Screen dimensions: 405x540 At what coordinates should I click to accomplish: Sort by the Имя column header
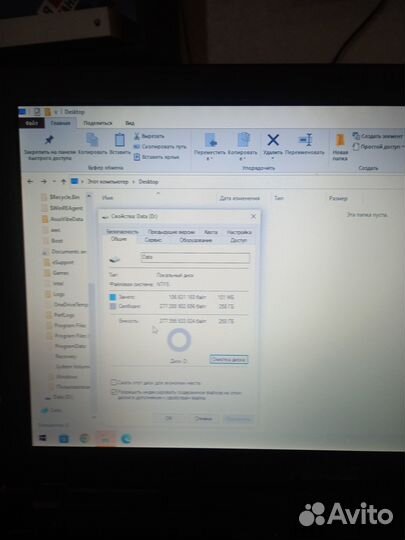click(108, 198)
